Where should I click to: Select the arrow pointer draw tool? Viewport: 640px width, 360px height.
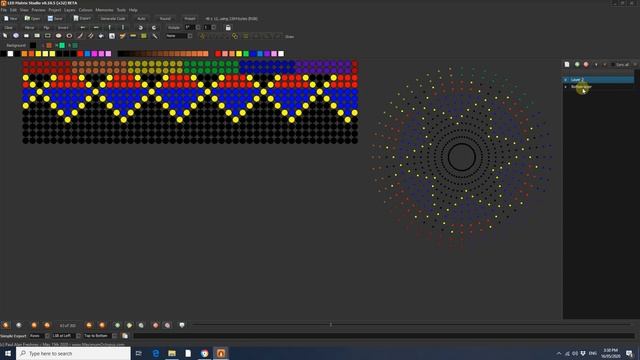[5, 36]
